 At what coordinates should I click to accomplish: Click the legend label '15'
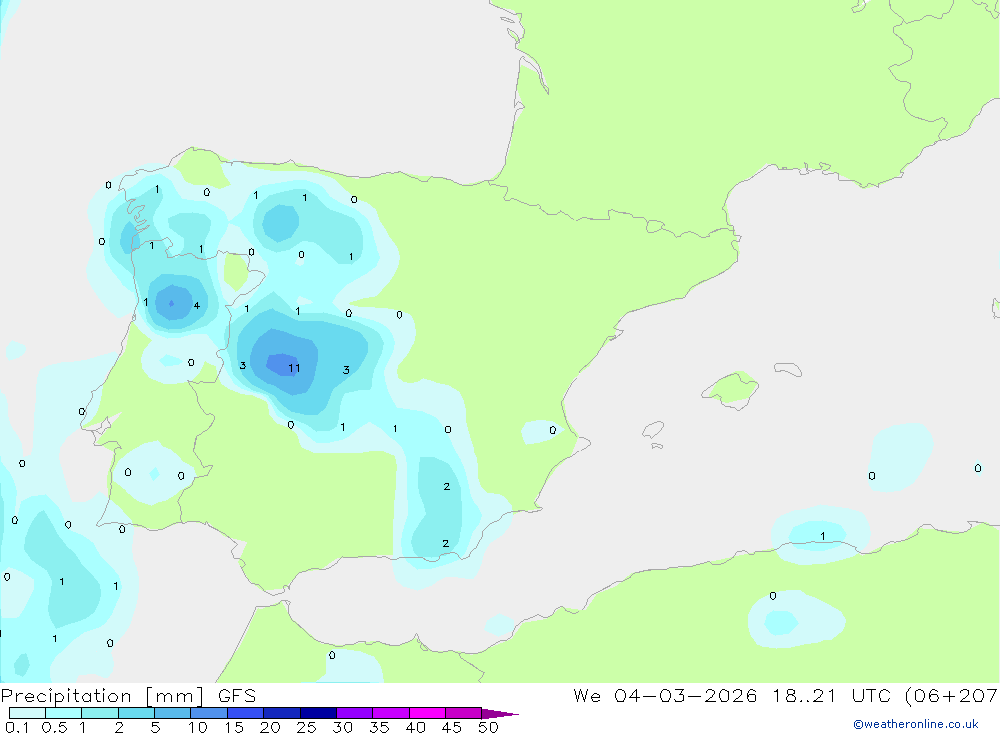pyautogui.click(x=234, y=727)
